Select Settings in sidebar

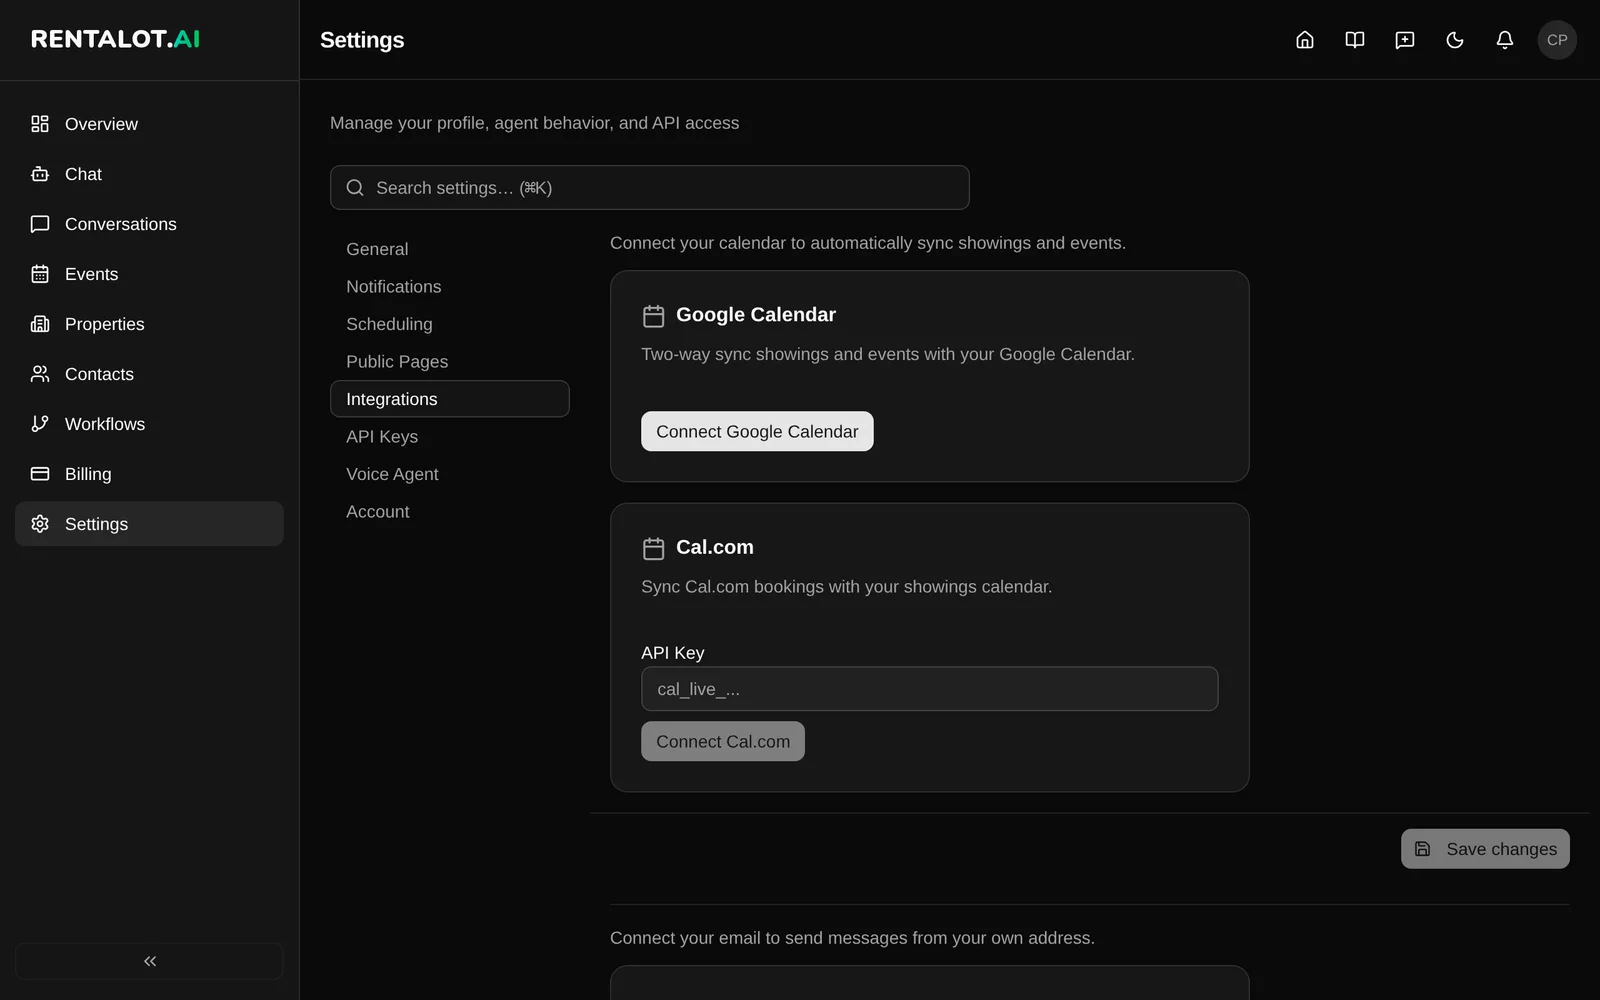click(x=149, y=524)
